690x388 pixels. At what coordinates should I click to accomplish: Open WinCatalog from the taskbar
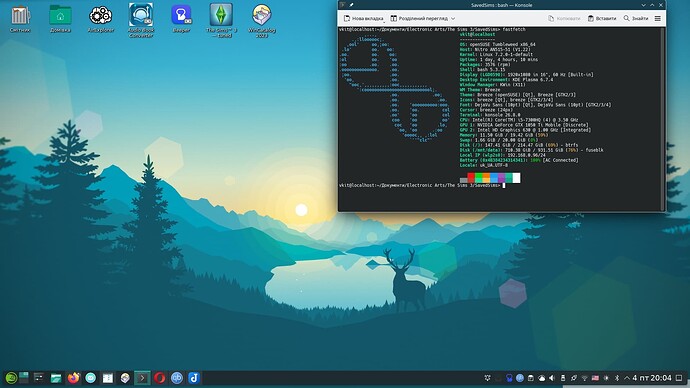[125, 378]
